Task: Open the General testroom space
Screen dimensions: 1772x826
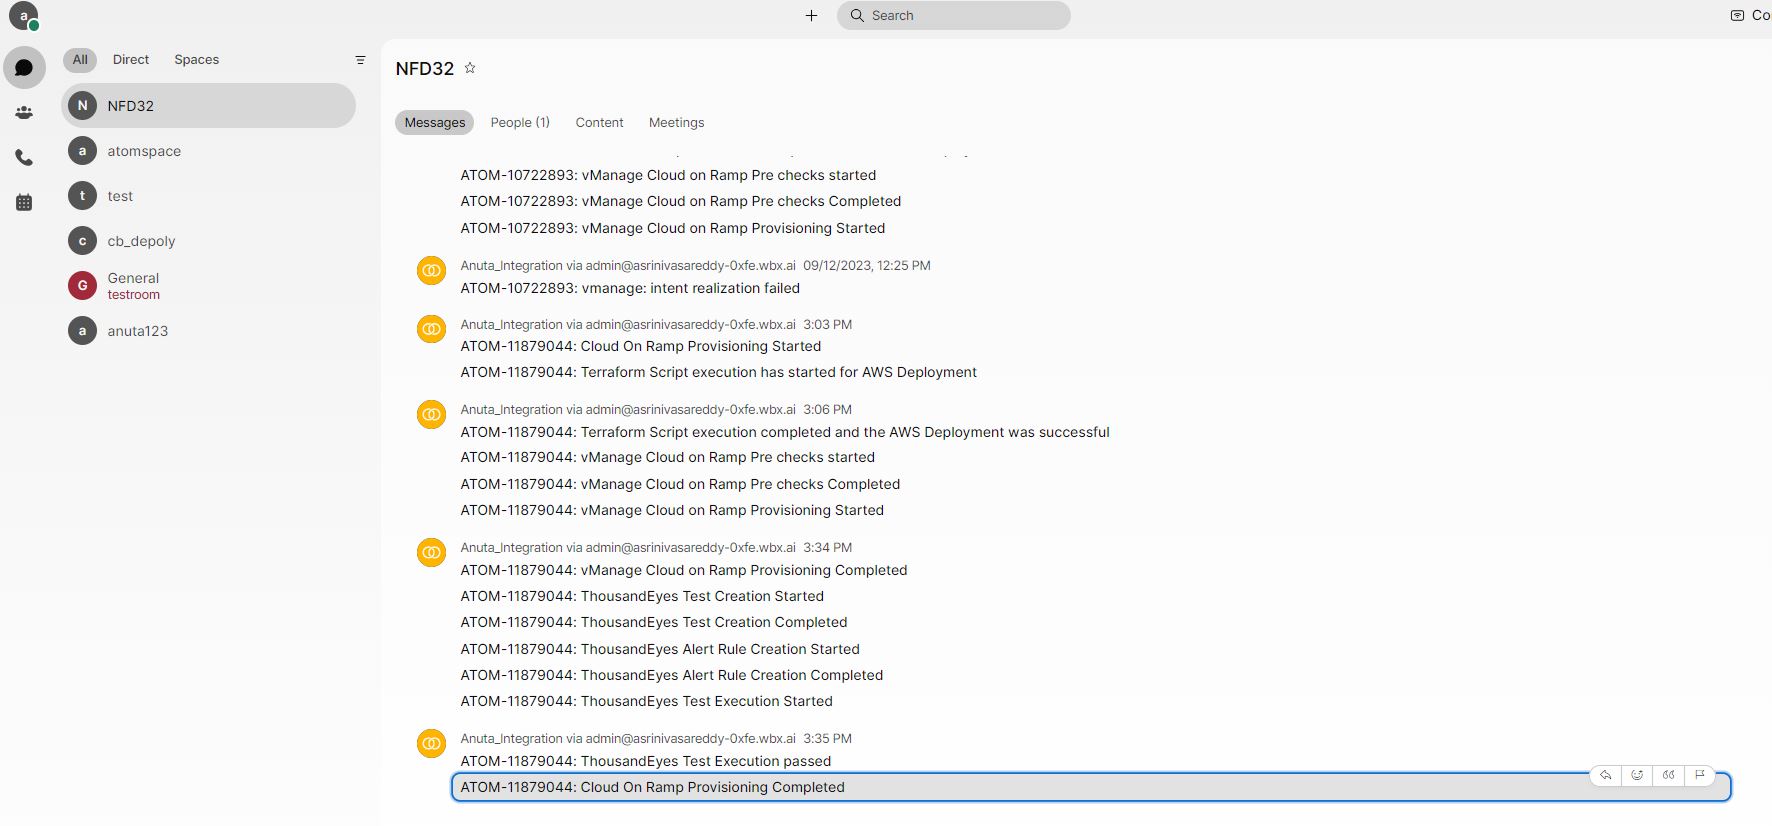Action: tap(208, 286)
